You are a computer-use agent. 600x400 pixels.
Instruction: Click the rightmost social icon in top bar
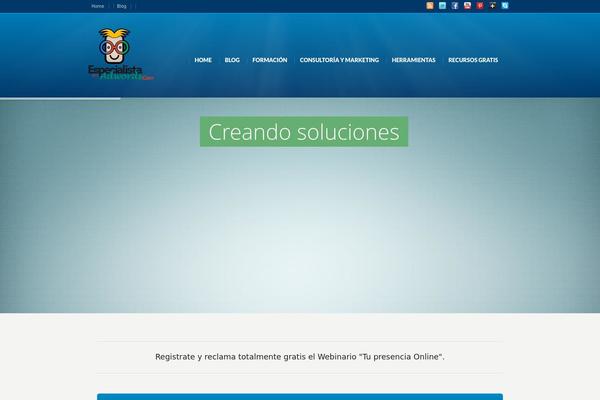click(505, 6)
